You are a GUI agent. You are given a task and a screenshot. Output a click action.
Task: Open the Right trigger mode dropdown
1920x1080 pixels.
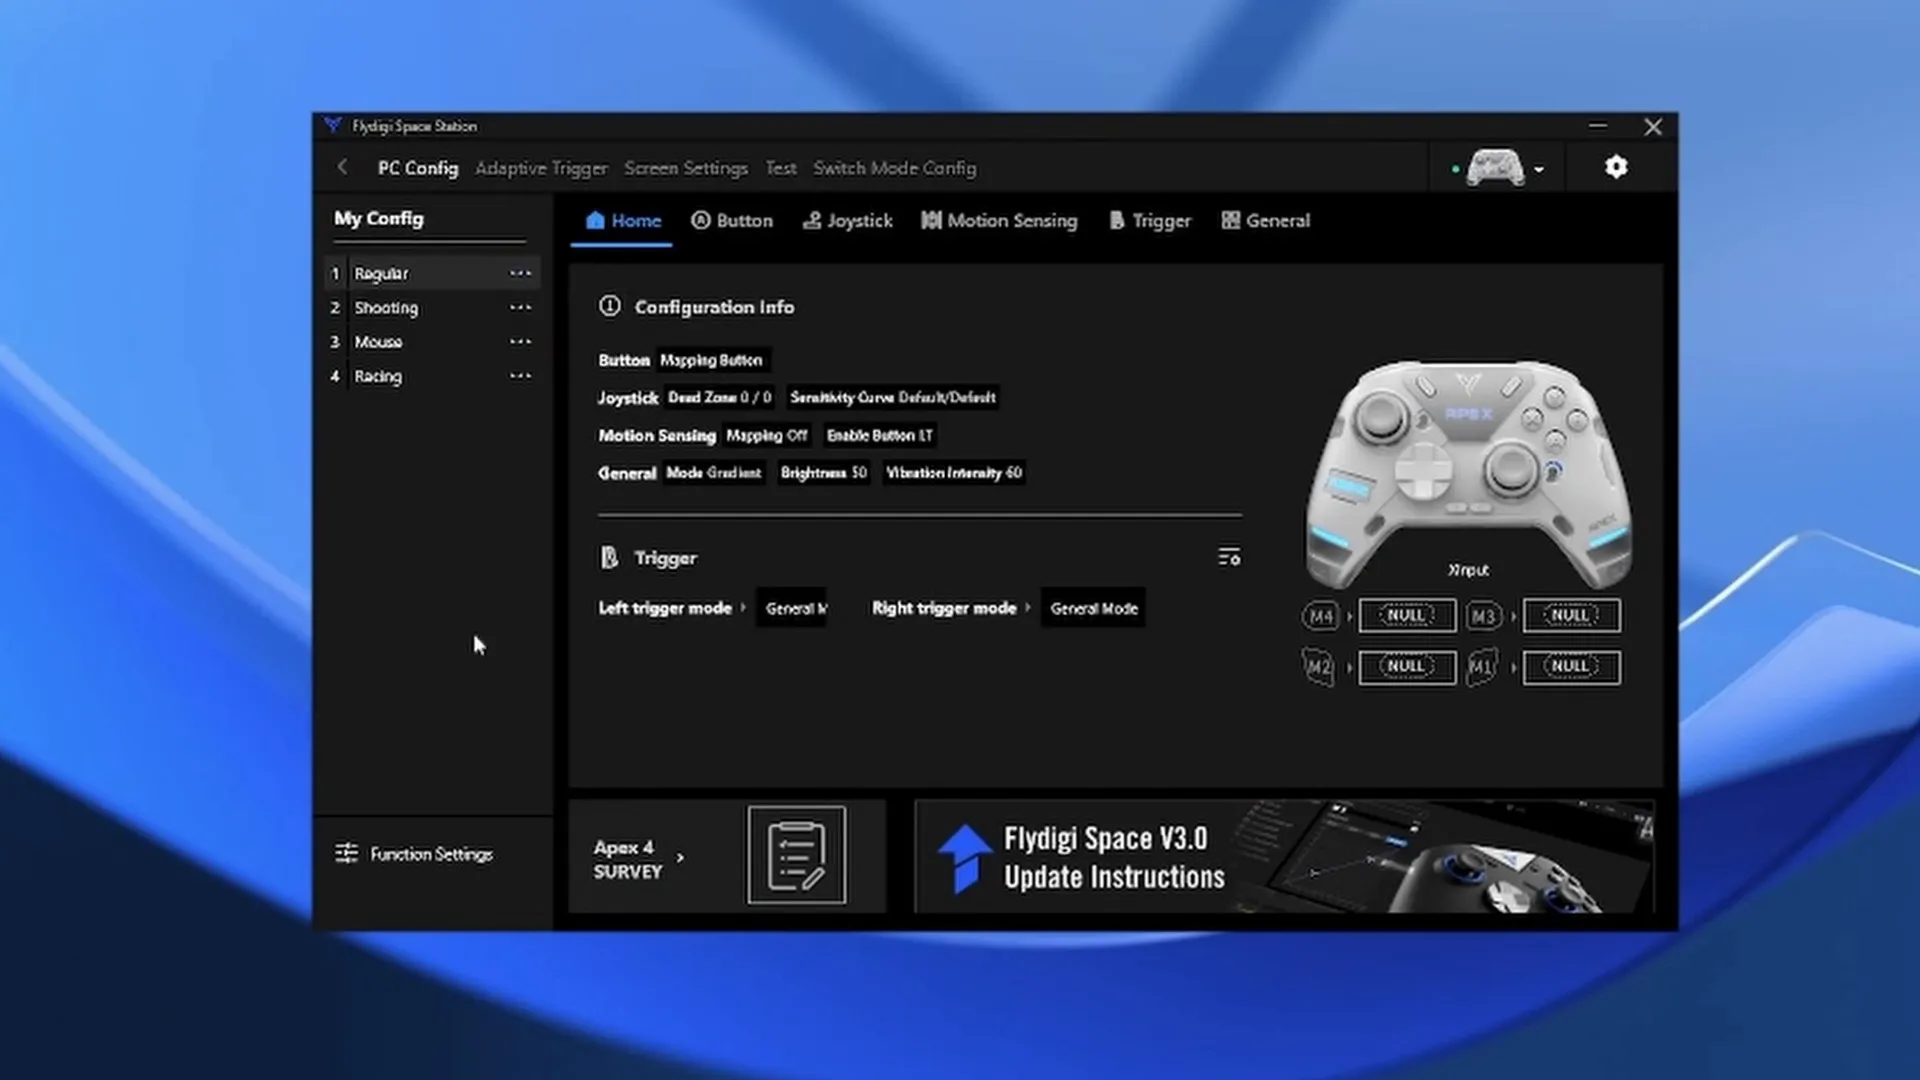1093,608
